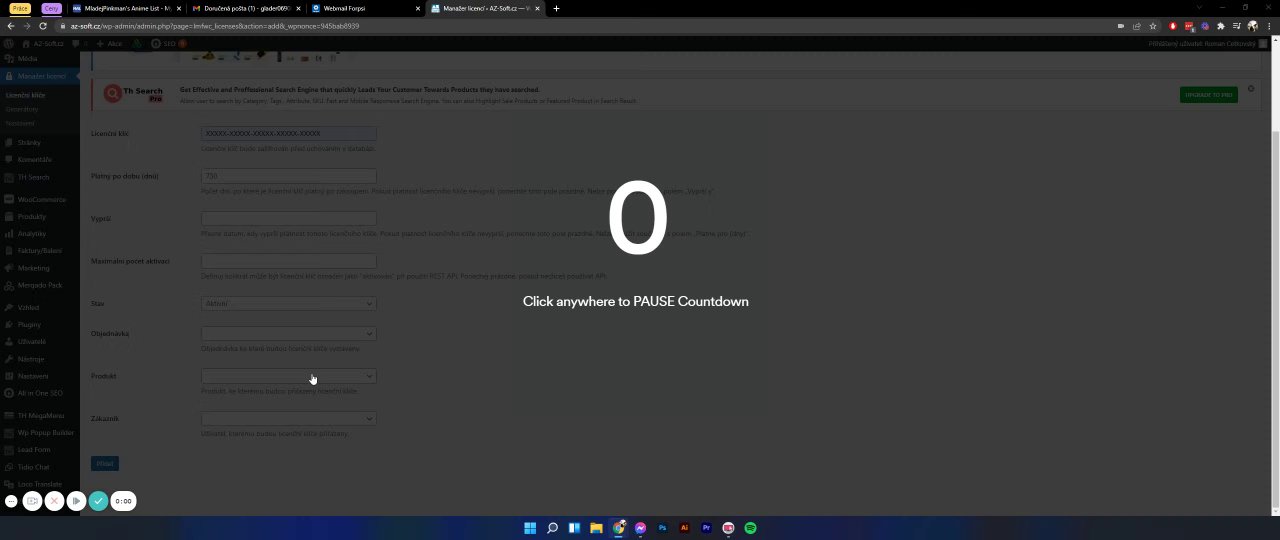Open the Stav dropdown
Image resolution: width=1280 pixels, height=540 pixels.
[288, 303]
